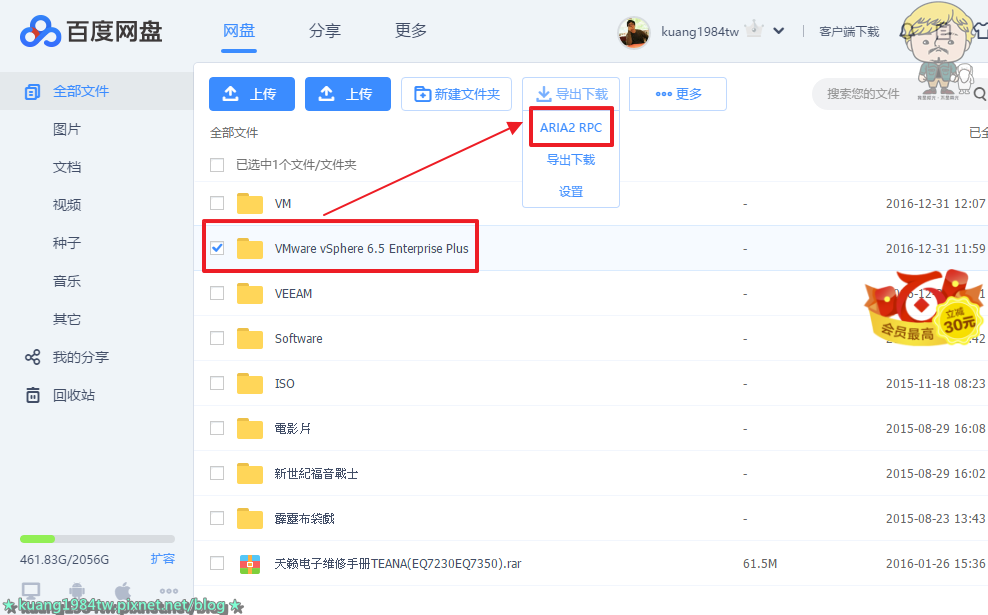Viewport: 988px width, 615px height.
Task: Switch to the 网盘 tab
Action: 239,30
